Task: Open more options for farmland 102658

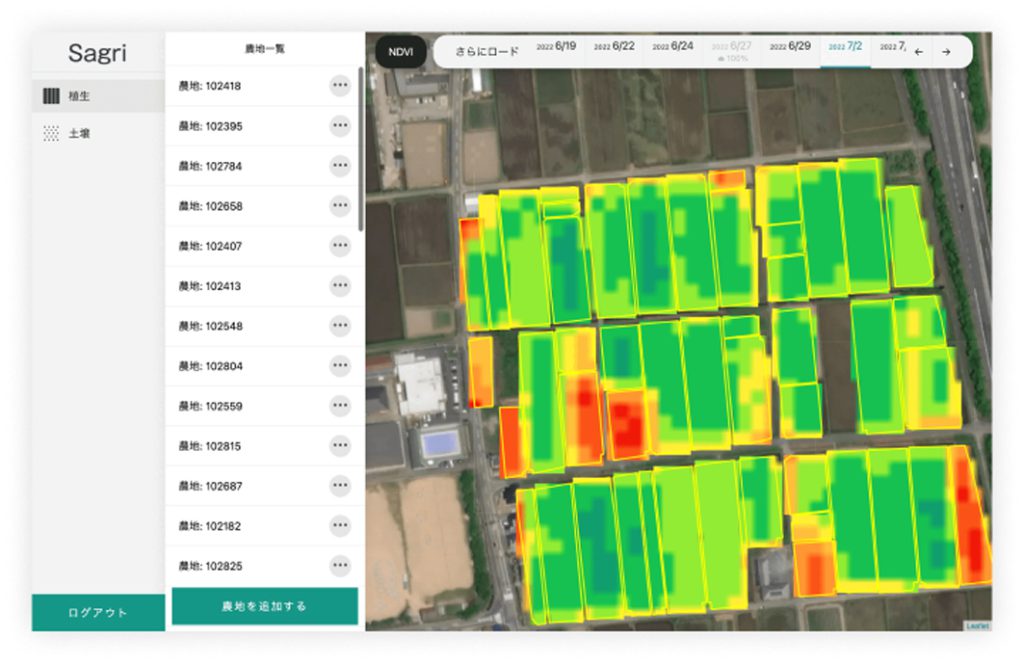Action: click(x=340, y=205)
